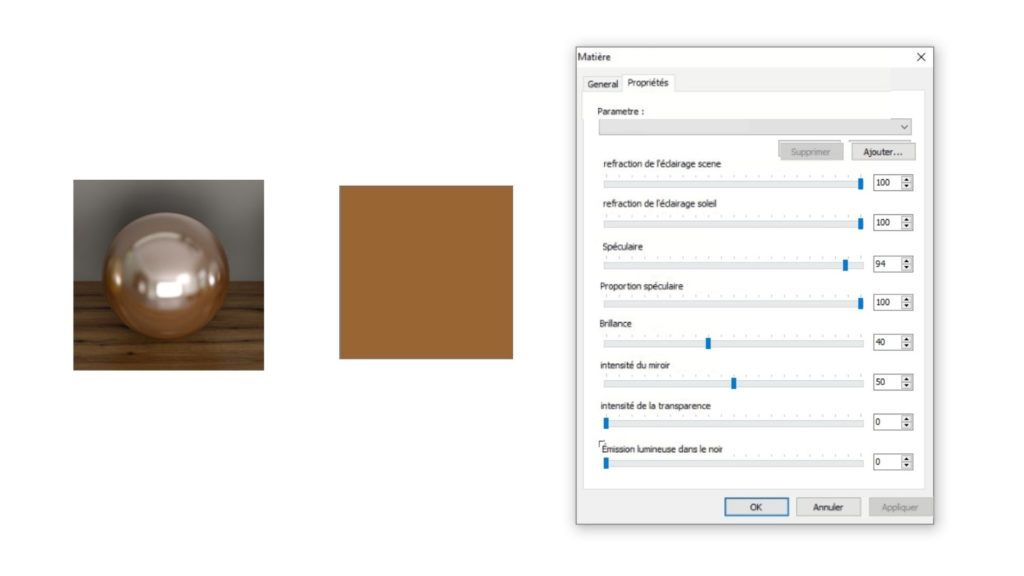Click the Spéculaire value field showing 94
Viewport: 1024px width, 576px height.
coord(885,264)
